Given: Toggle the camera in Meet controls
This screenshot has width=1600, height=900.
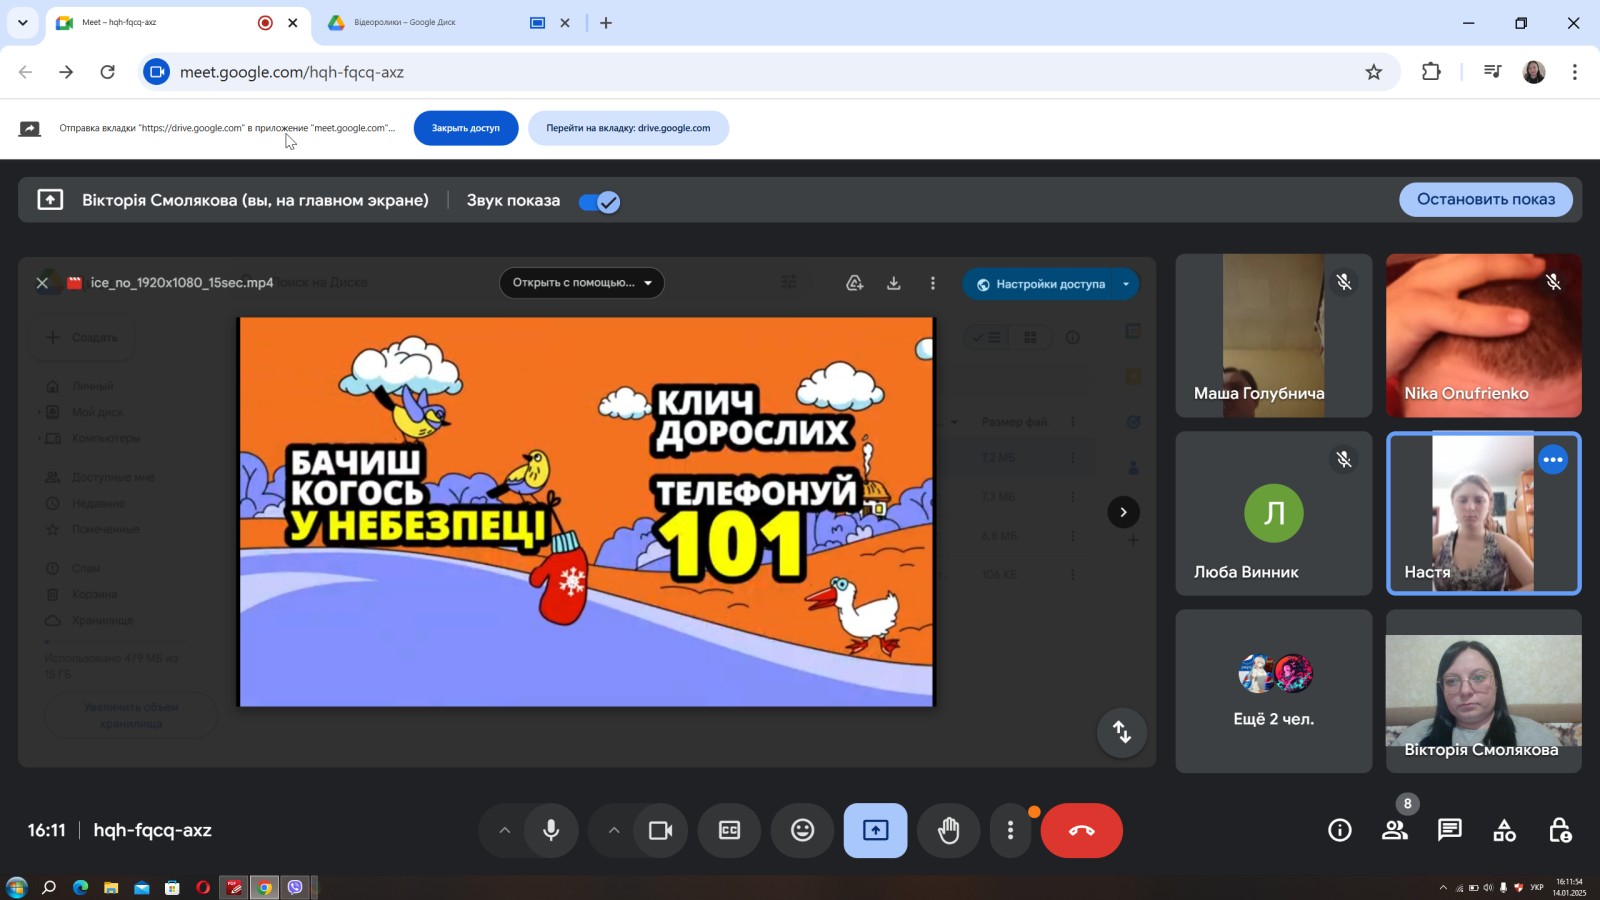Looking at the screenshot, I should tap(660, 830).
